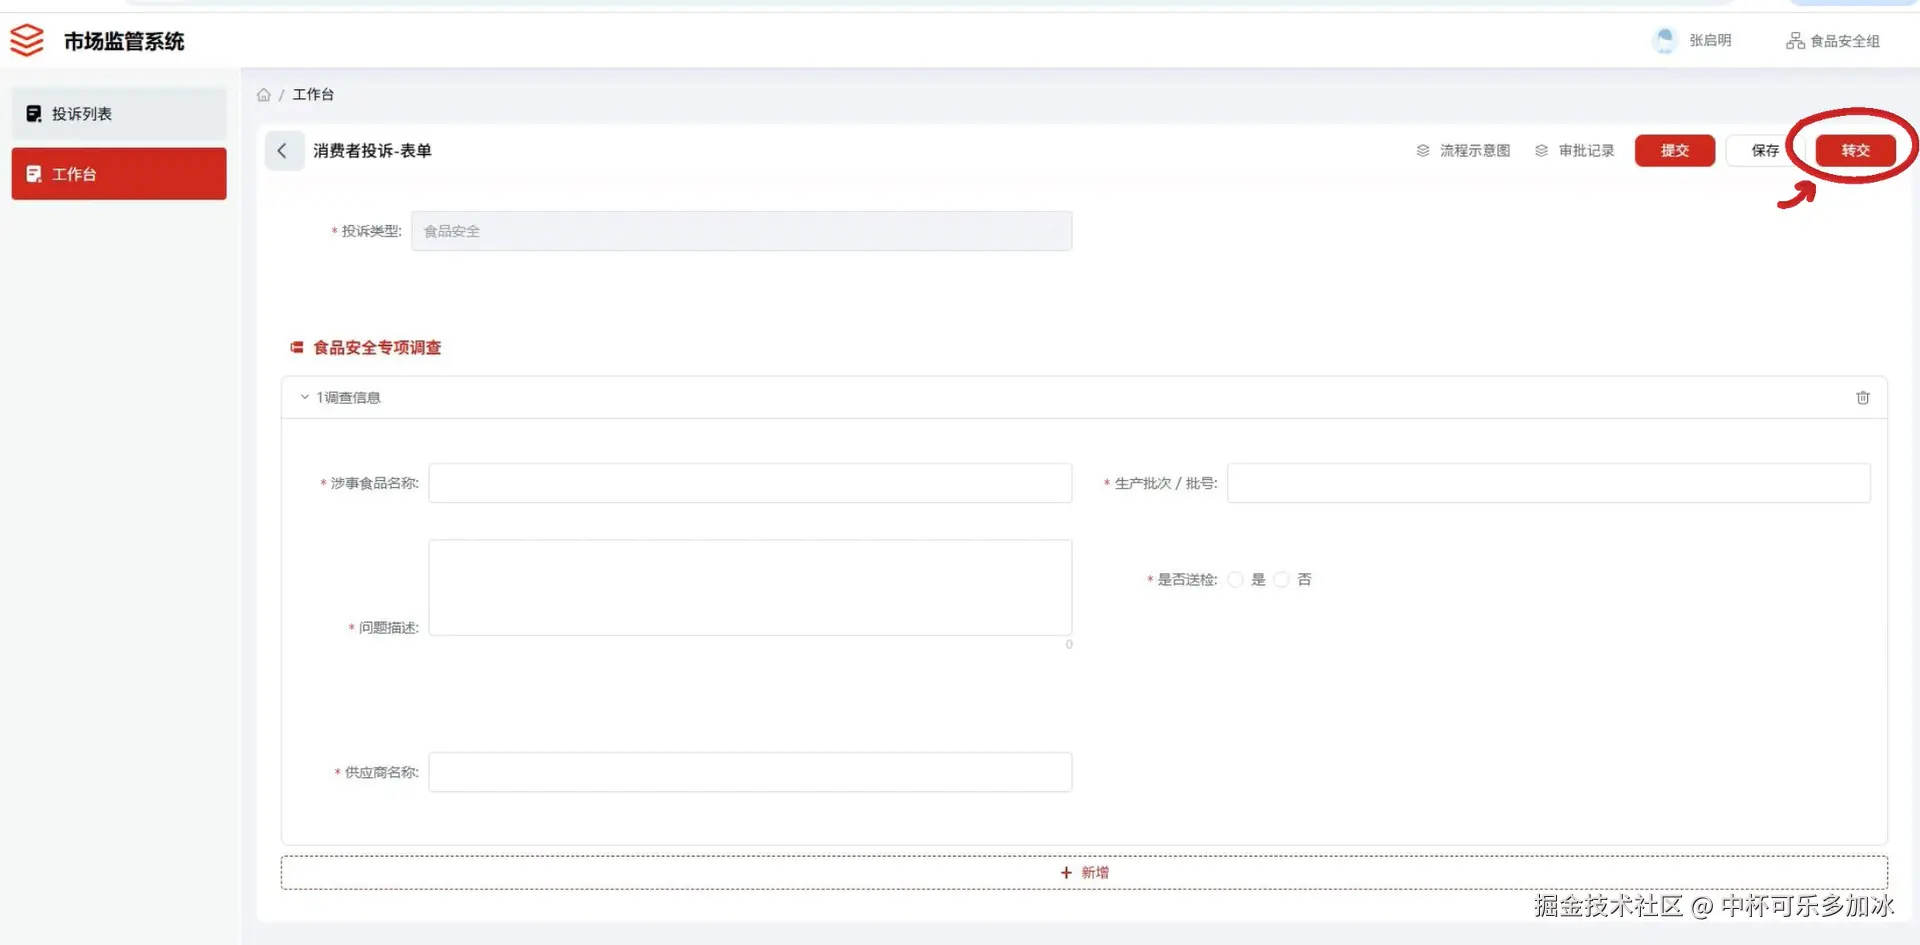Viewport: 1920px width, 945px height.
Task: Click the 转交 button
Action: [1856, 151]
